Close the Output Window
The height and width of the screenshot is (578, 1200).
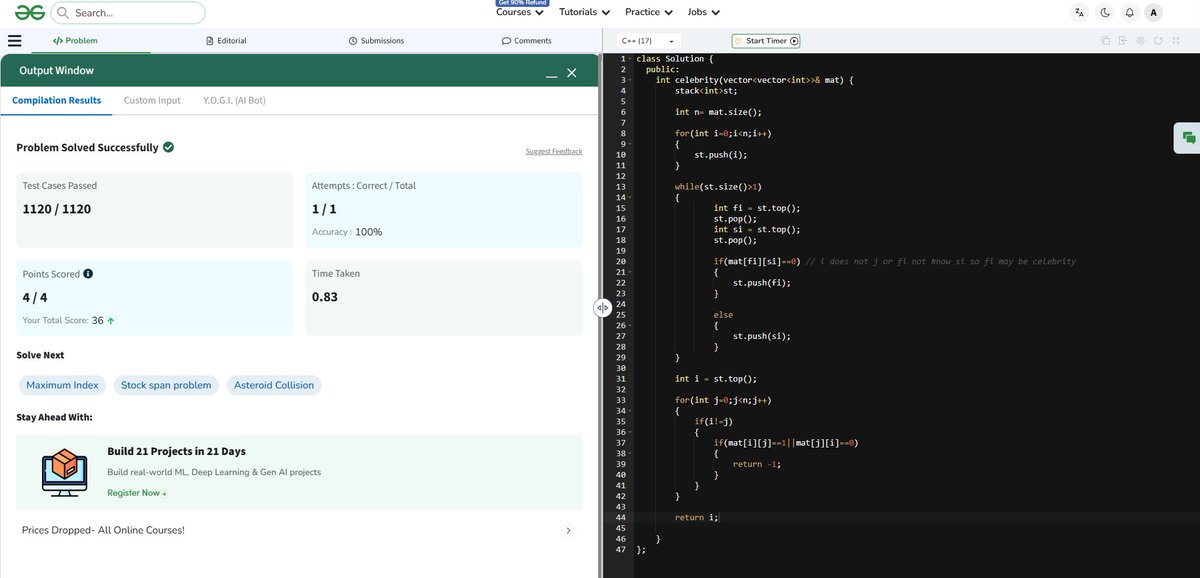tap(572, 73)
